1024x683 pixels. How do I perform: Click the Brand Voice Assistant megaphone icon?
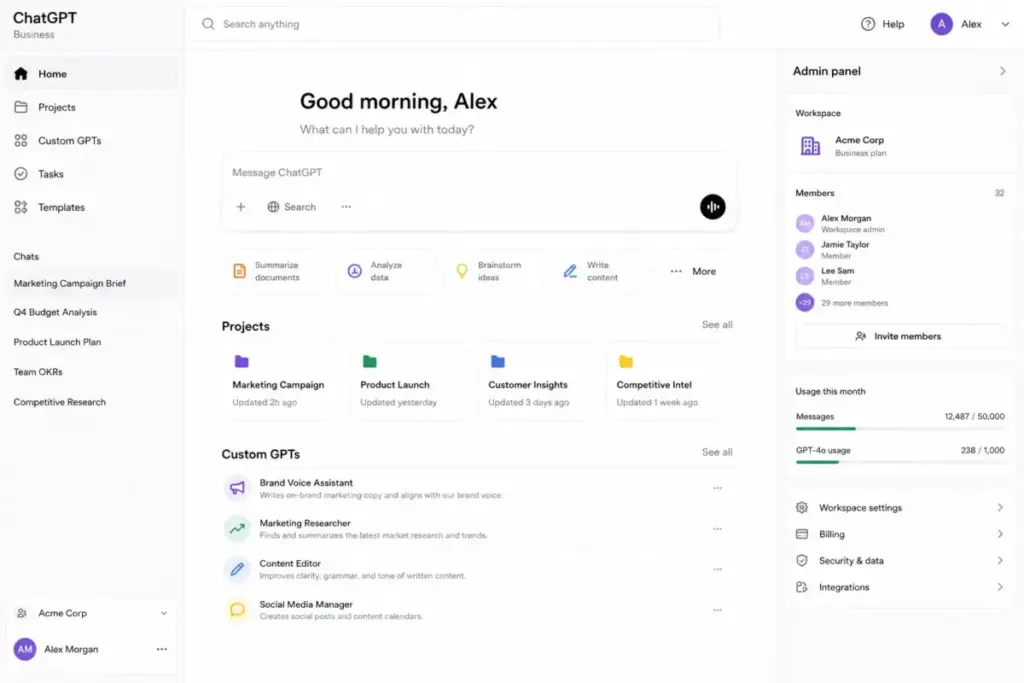point(237,488)
